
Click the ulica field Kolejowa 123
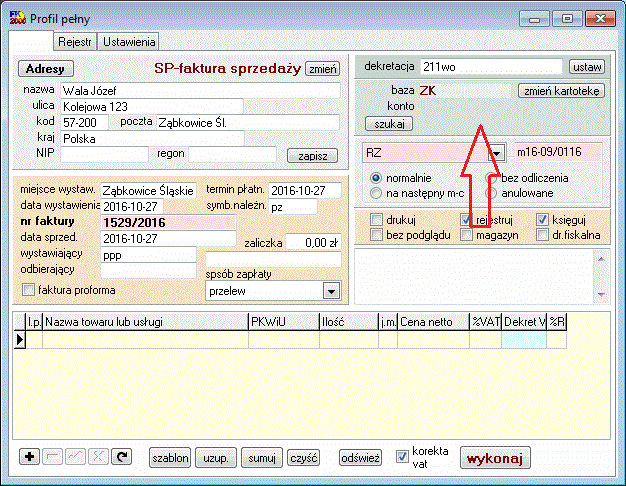tap(152, 107)
